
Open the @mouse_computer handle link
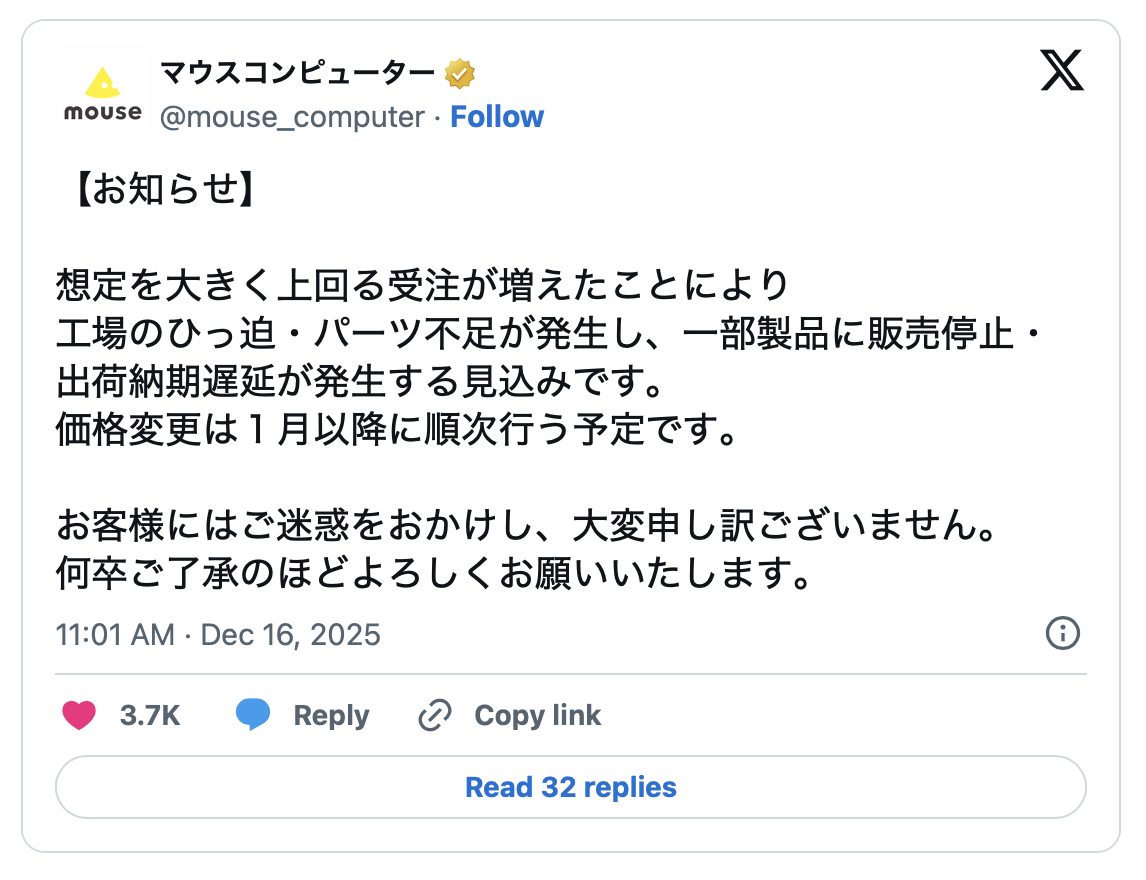292,117
